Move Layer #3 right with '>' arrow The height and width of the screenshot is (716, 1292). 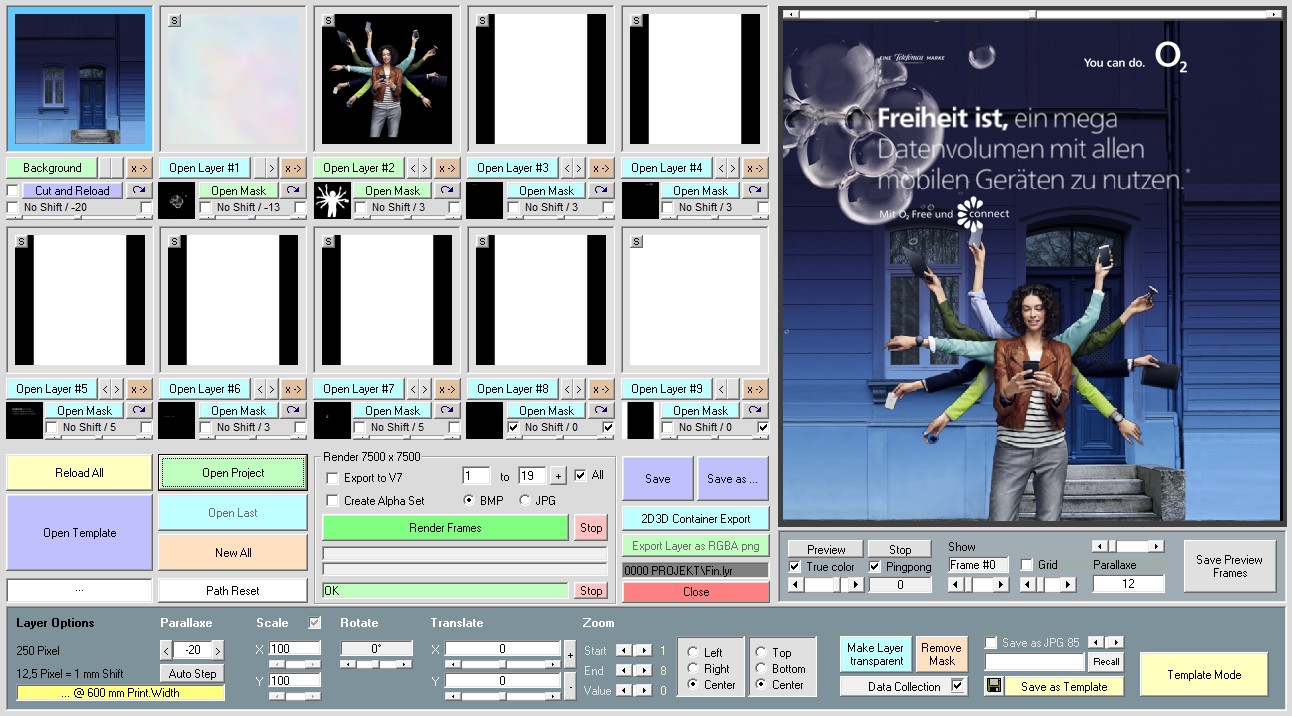[x=579, y=168]
